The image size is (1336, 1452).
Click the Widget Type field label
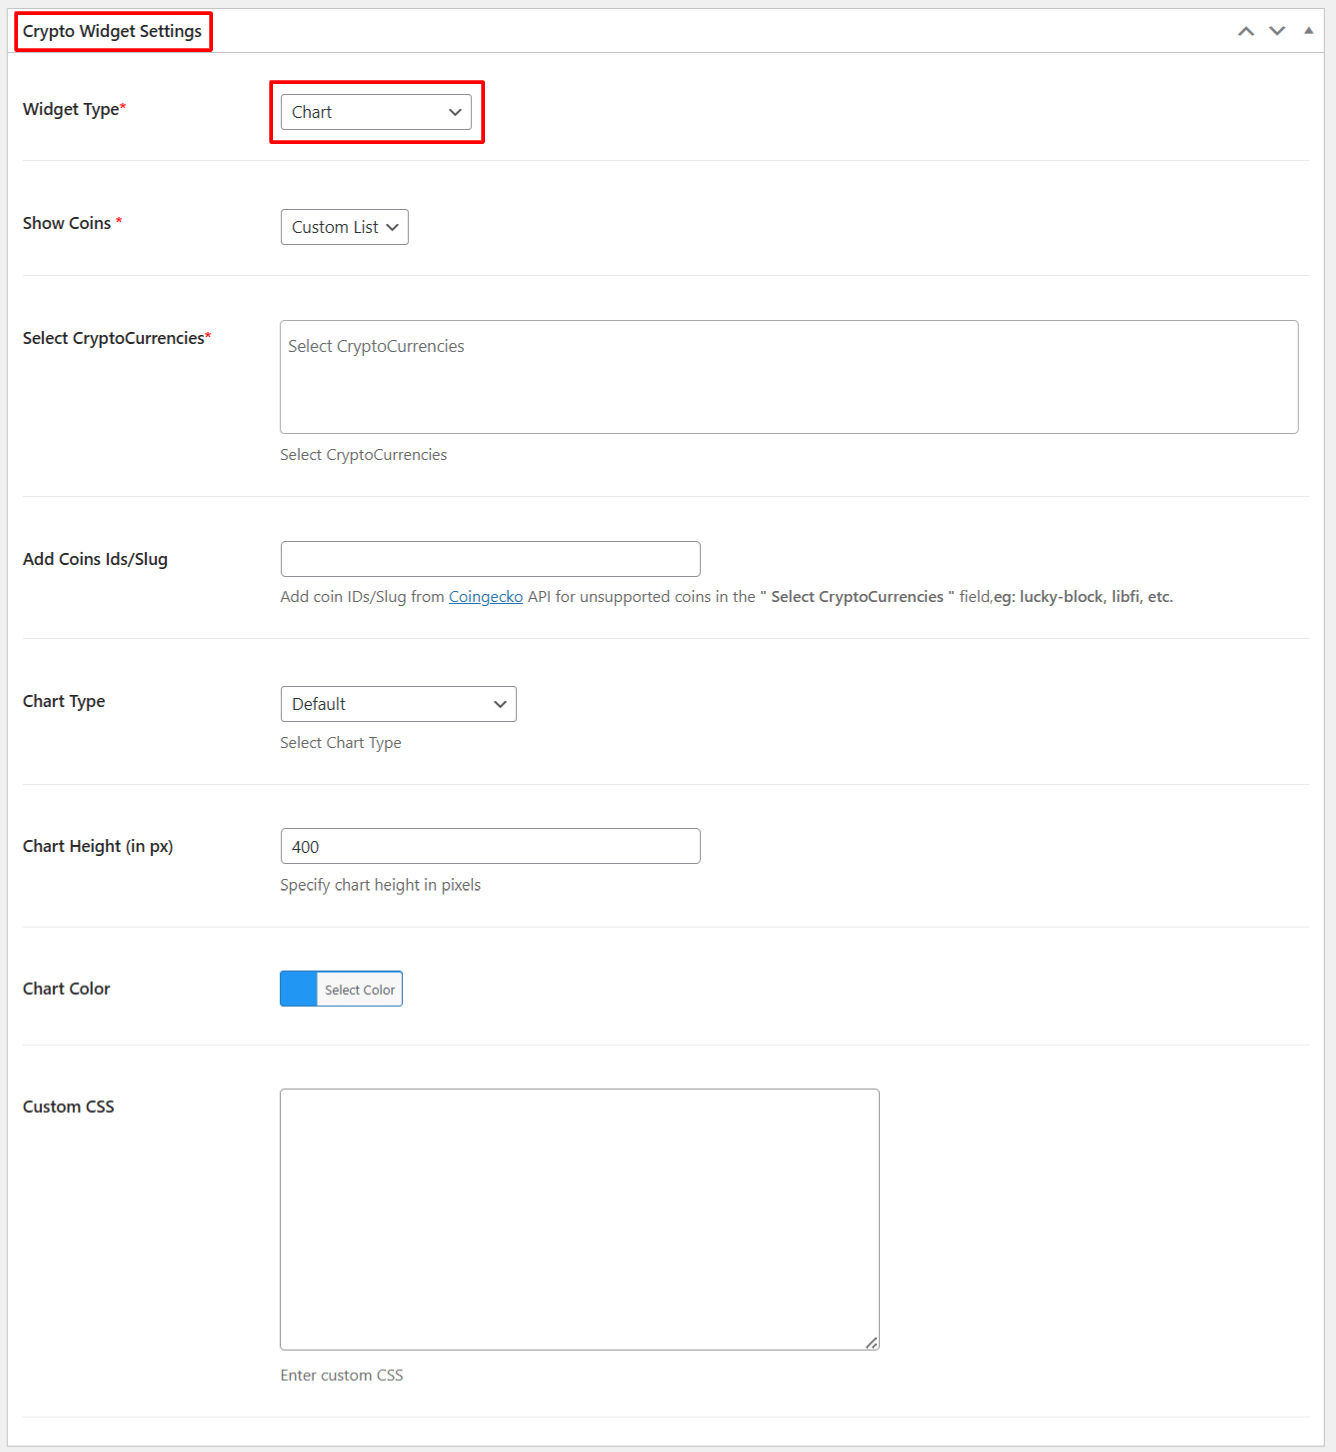pyautogui.click(x=71, y=109)
